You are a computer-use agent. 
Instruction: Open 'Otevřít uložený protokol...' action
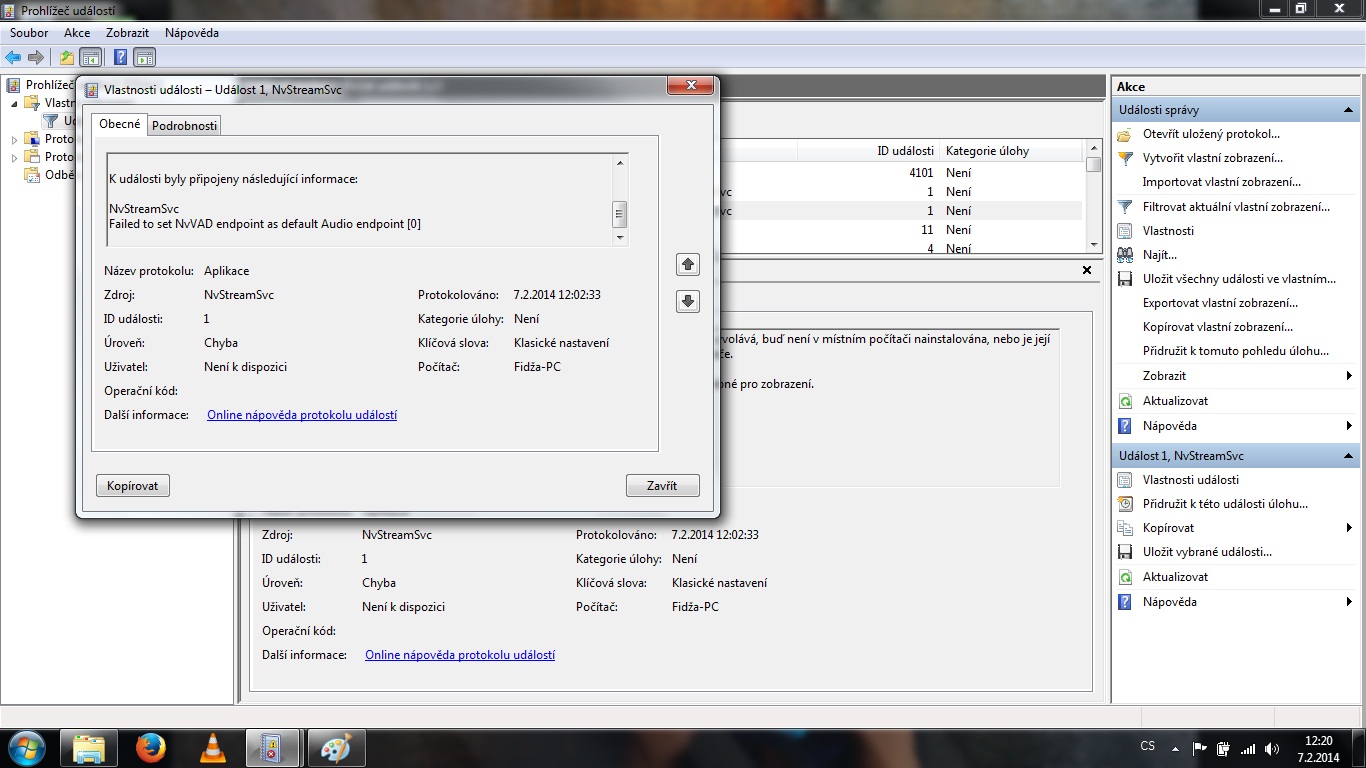1211,134
